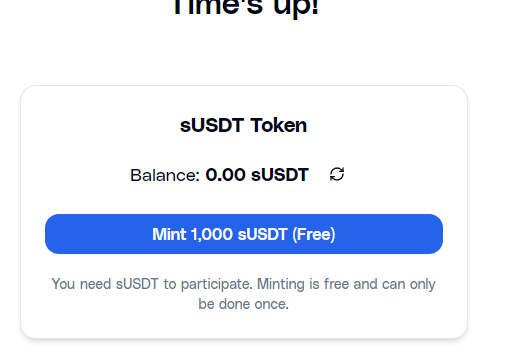Click the Mint 1,000 sUSDT (Free) button
Screen dimensions: 506x364
click(244, 234)
